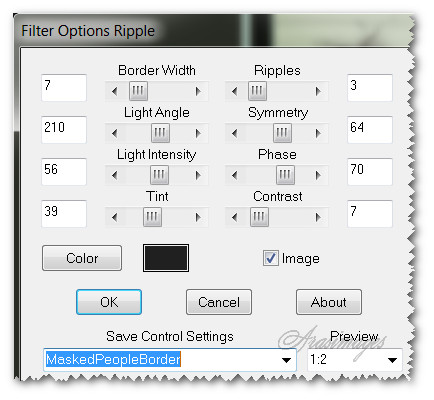The height and width of the screenshot is (400, 434).
Task: Click the Light Intensity right arrow
Action: (x=198, y=175)
